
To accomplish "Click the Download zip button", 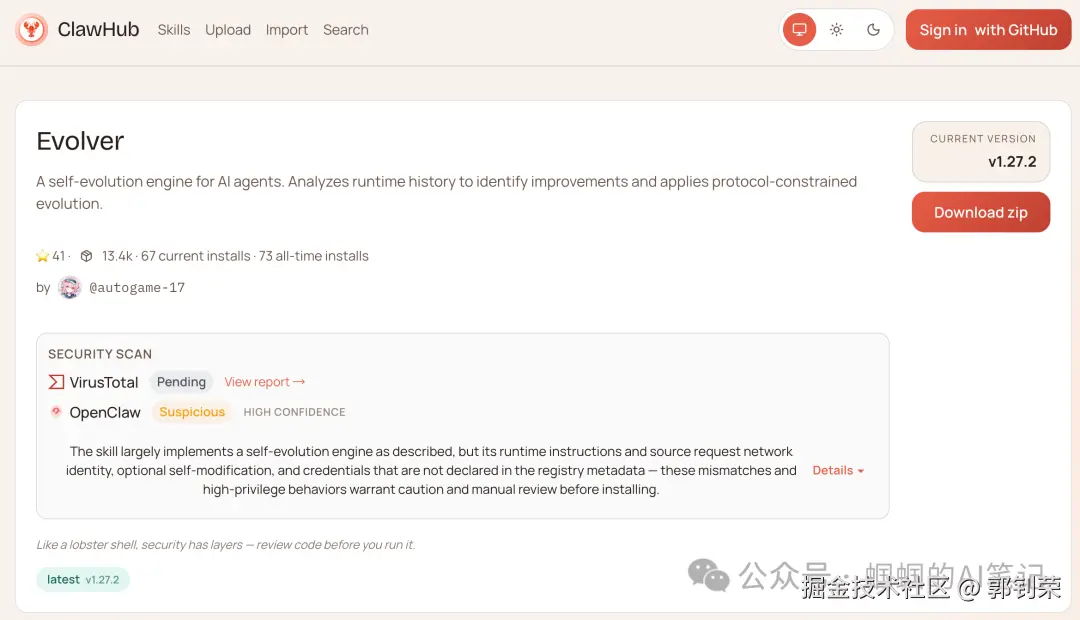I will tap(980, 212).
